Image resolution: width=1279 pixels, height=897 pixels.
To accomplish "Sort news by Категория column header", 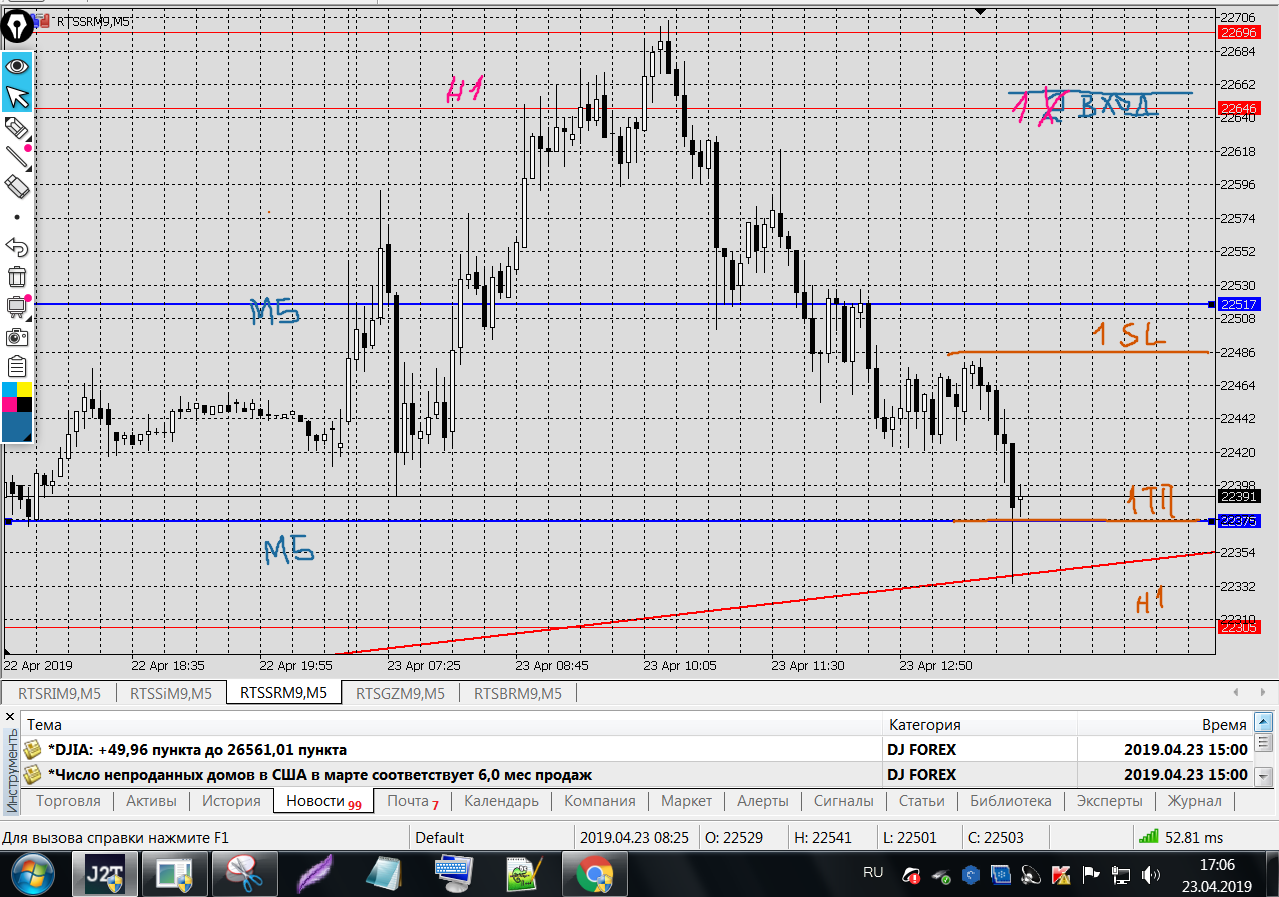I will click(x=924, y=725).
